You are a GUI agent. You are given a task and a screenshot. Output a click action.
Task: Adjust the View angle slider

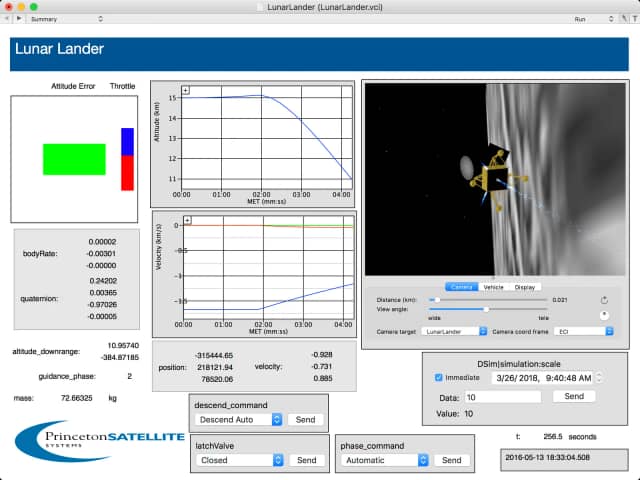(488, 309)
